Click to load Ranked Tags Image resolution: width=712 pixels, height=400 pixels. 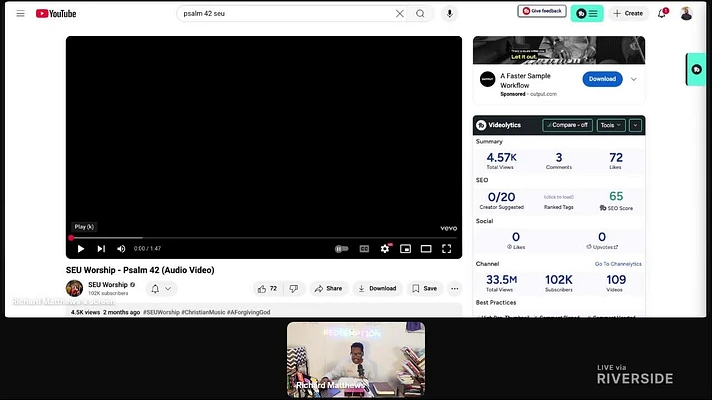coord(559,197)
